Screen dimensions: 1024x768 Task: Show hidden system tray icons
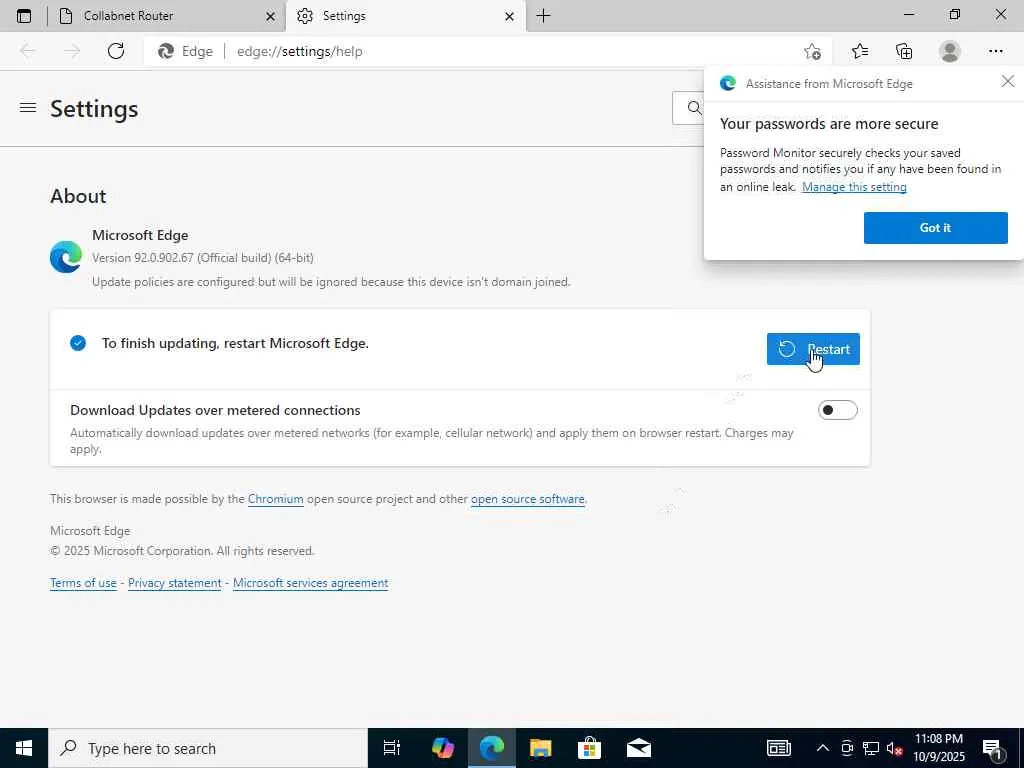(823, 748)
